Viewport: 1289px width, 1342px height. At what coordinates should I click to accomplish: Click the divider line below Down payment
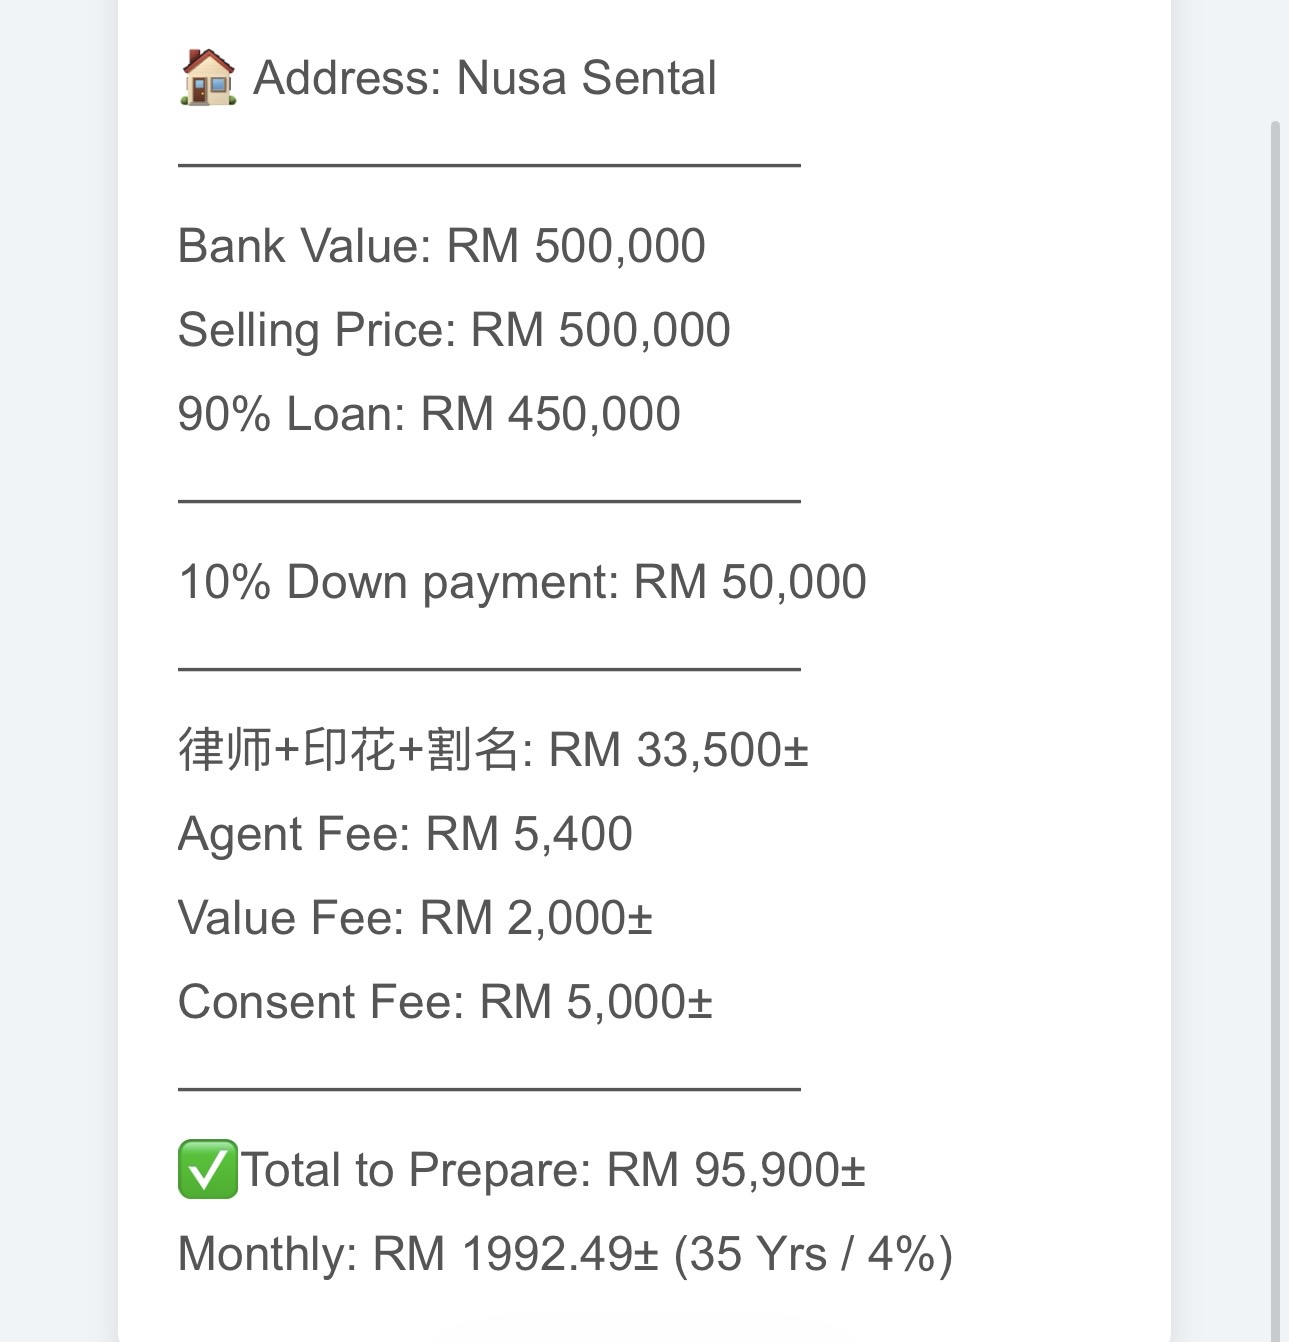[x=489, y=668]
